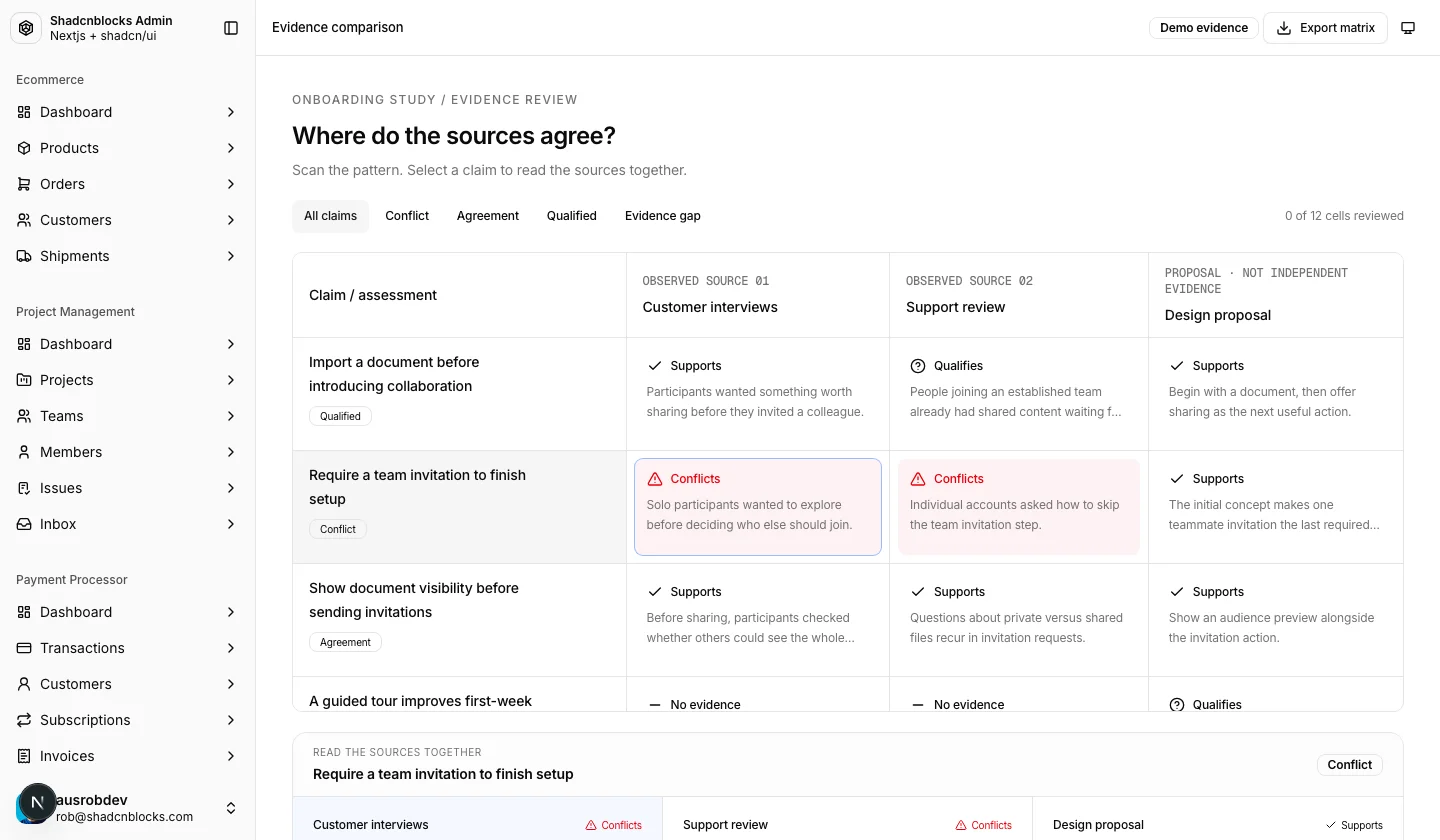This screenshot has height=840, width=1440.
Task: Click the Invoices document icon
Action: click(24, 756)
